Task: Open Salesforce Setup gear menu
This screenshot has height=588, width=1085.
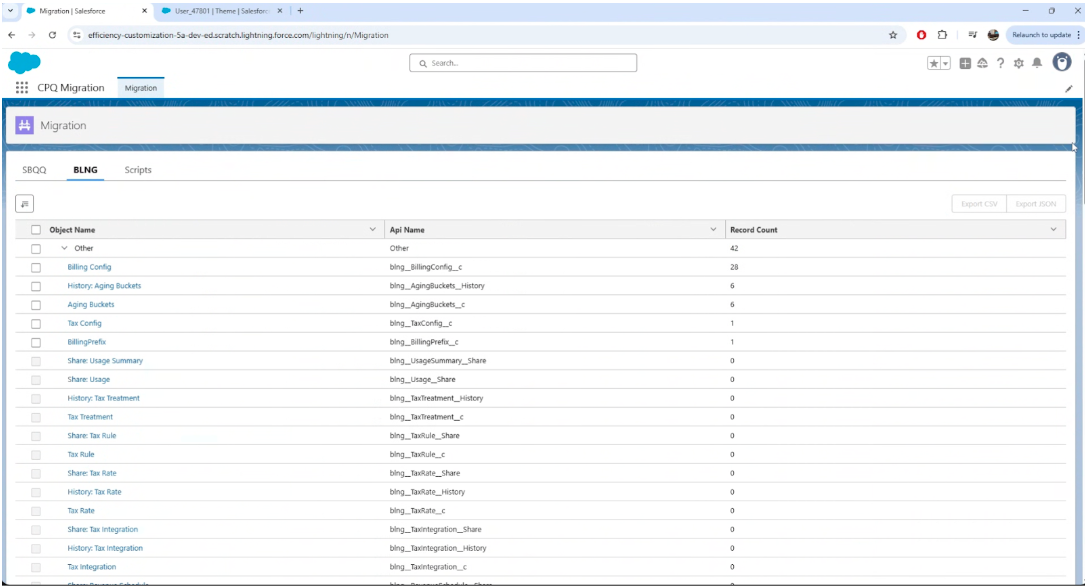Action: pyautogui.click(x=1018, y=63)
